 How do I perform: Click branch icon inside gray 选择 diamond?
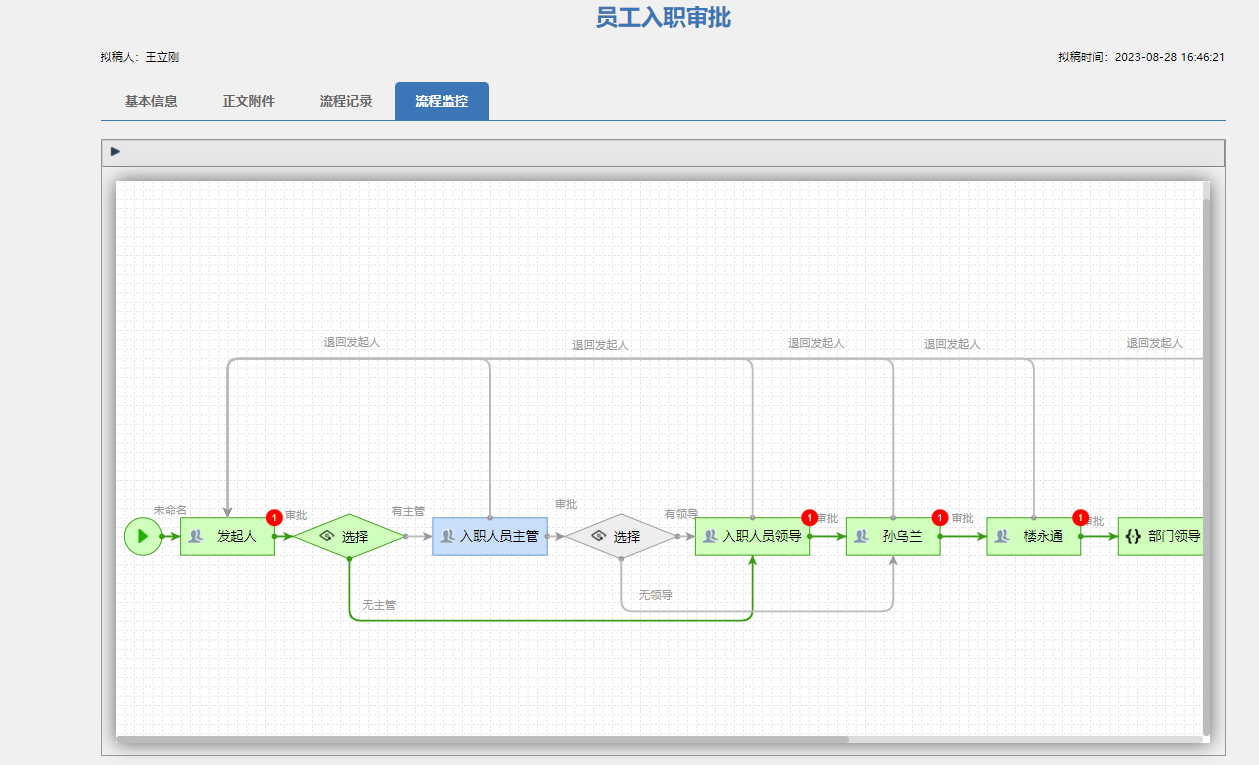click(599, 536)
